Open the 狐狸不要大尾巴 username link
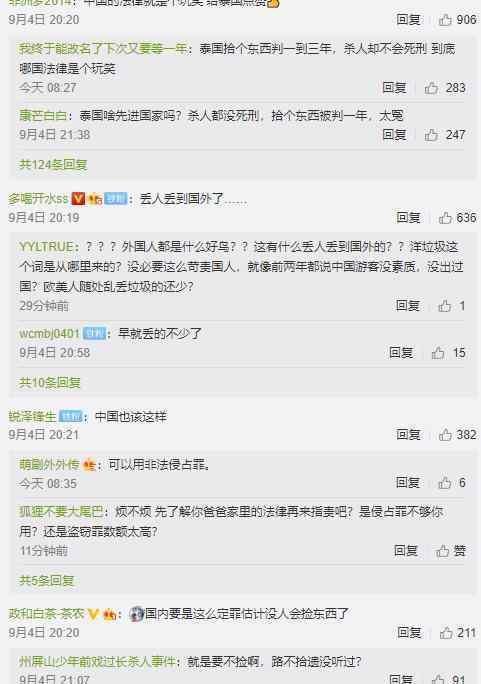The width and height of the screenshot is (481, 684). coord(61,511)
